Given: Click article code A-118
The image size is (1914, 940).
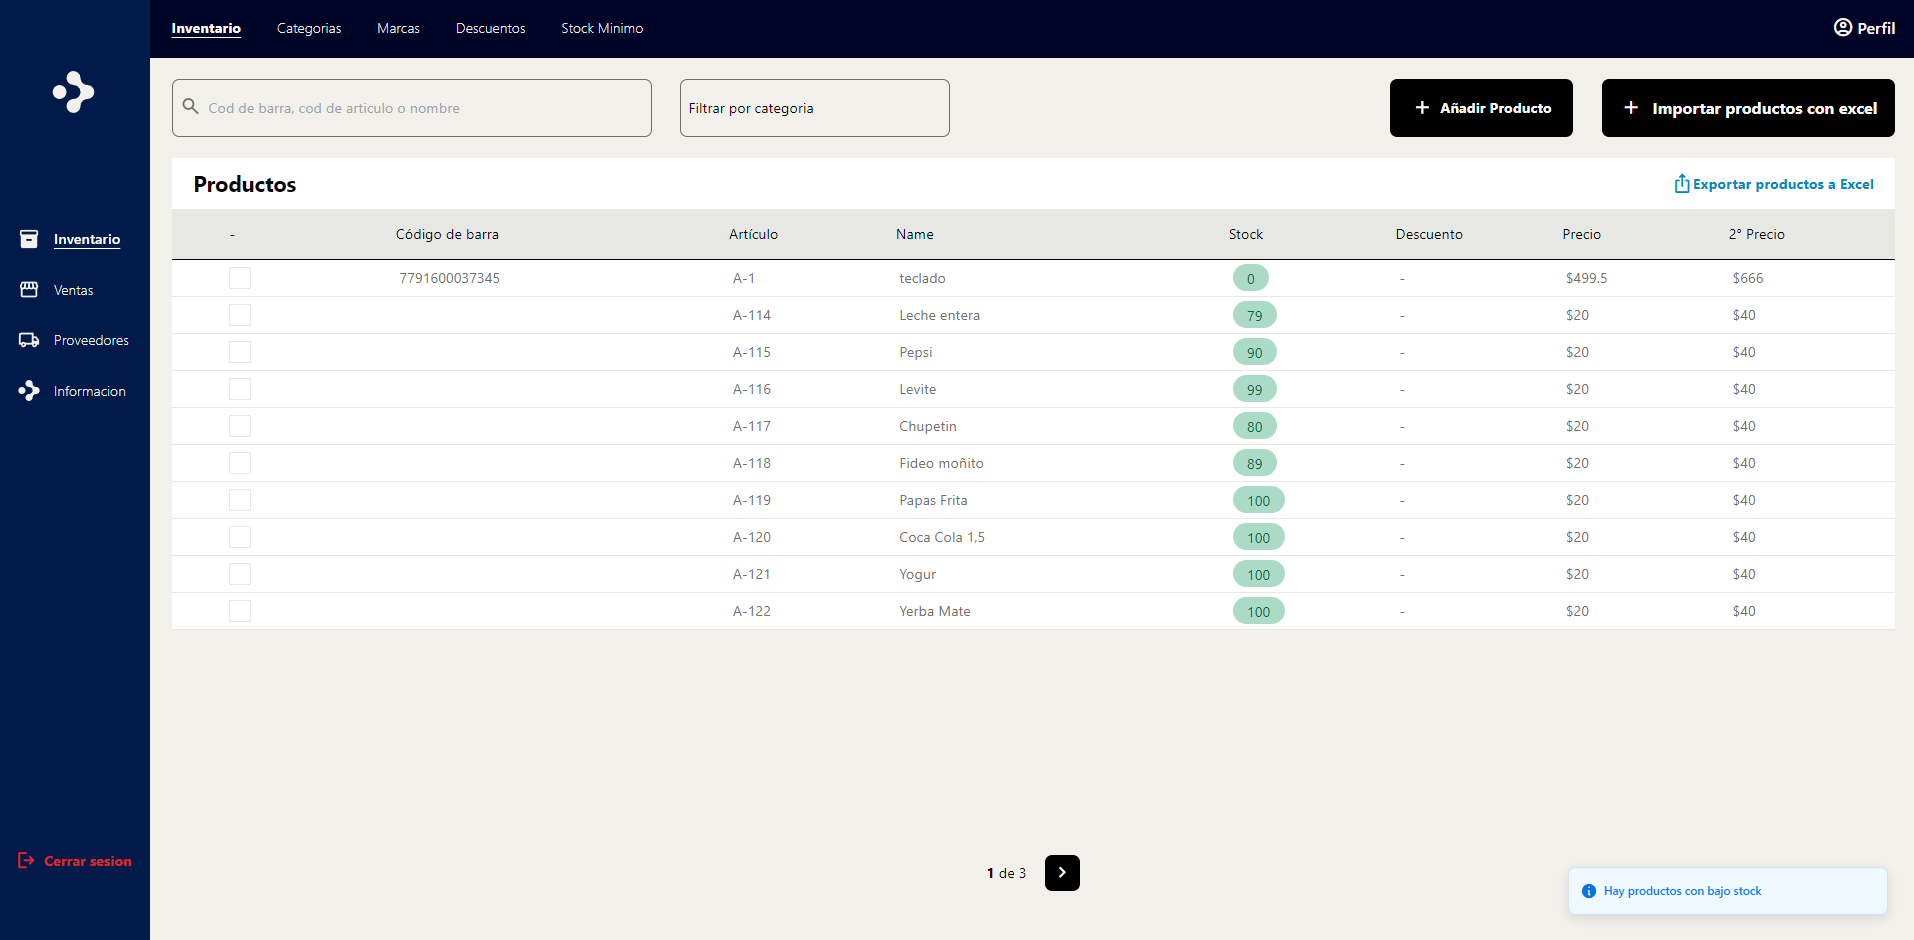Looking at the screenshot, I should click(x=752, y=463).
